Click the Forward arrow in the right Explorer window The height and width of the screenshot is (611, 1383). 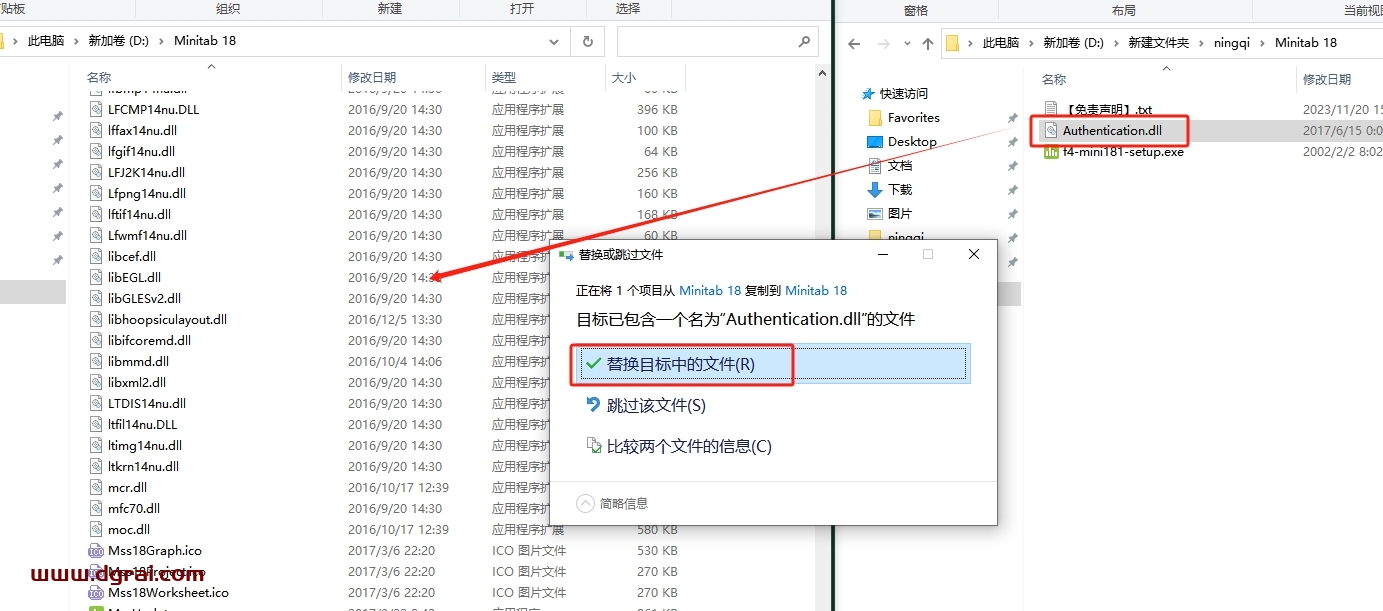[884, 43]
